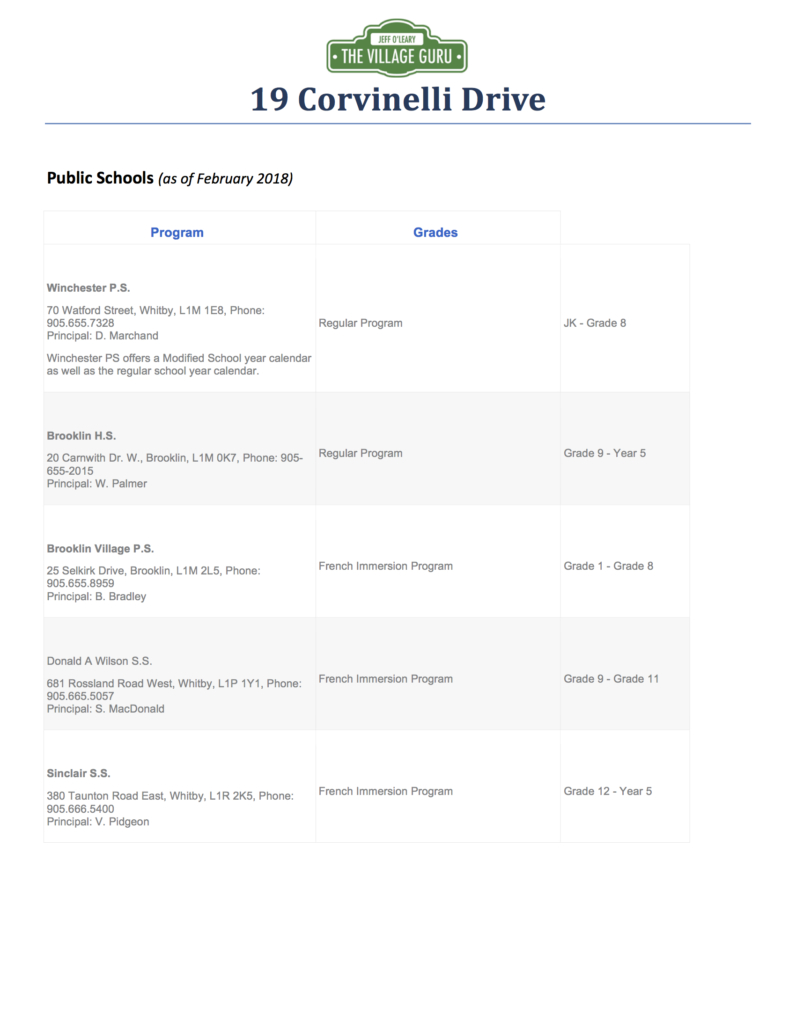
Task: Select Donald A Wilson S.S. name
Action: coord(99,661)
